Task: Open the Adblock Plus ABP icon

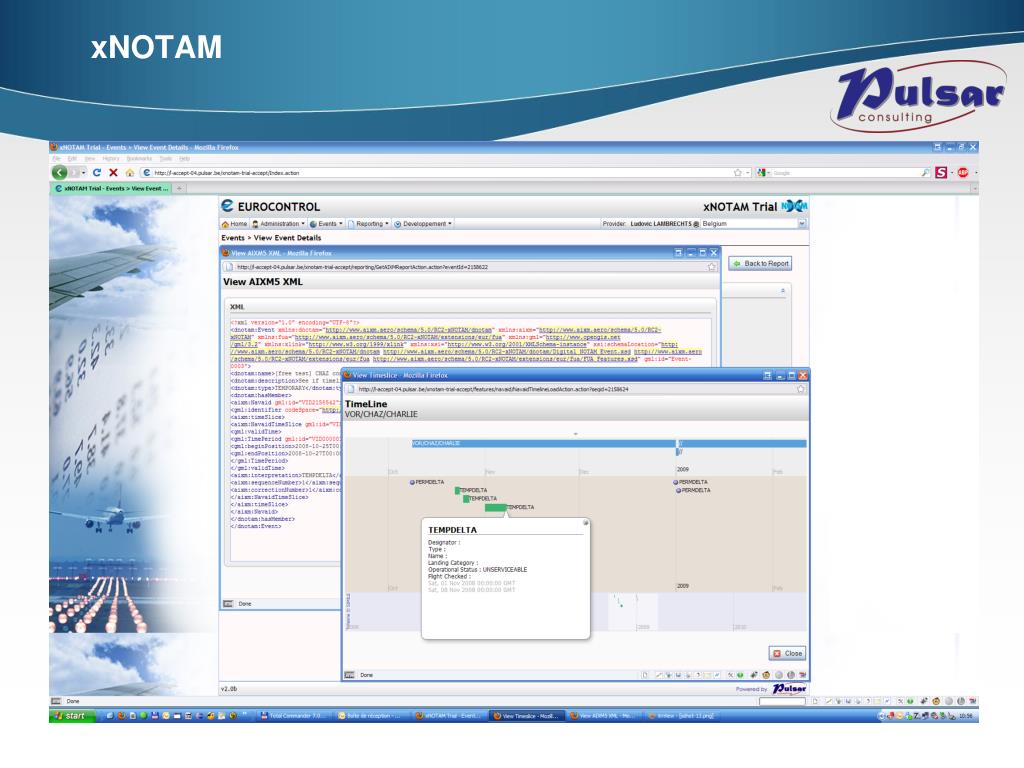Action: (963, 172)
